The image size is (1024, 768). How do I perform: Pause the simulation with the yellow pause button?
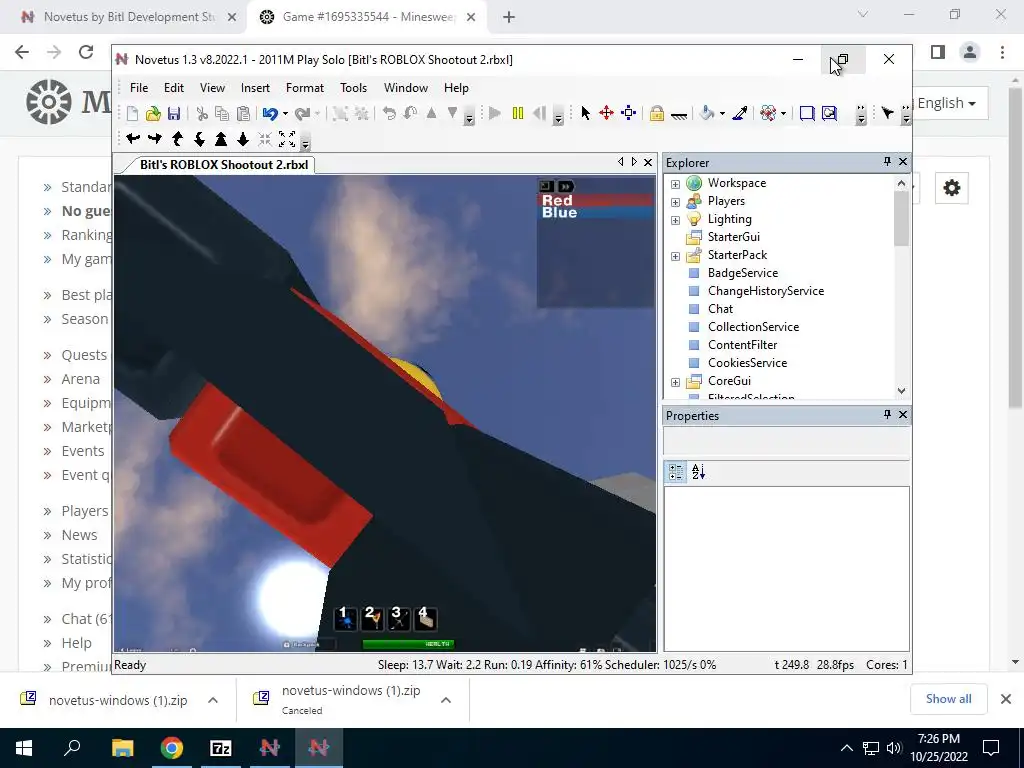[518, 114]
